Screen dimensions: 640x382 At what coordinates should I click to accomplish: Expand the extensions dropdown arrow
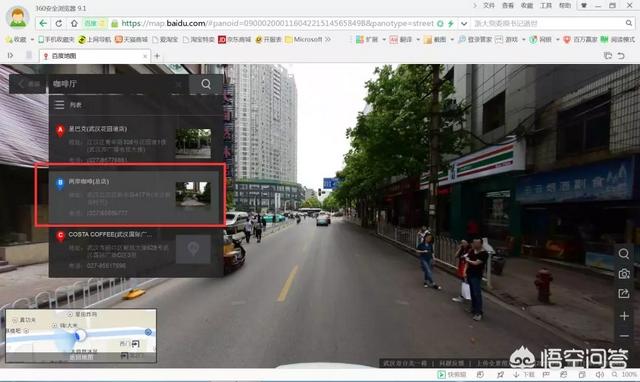[x=384, y=40]
